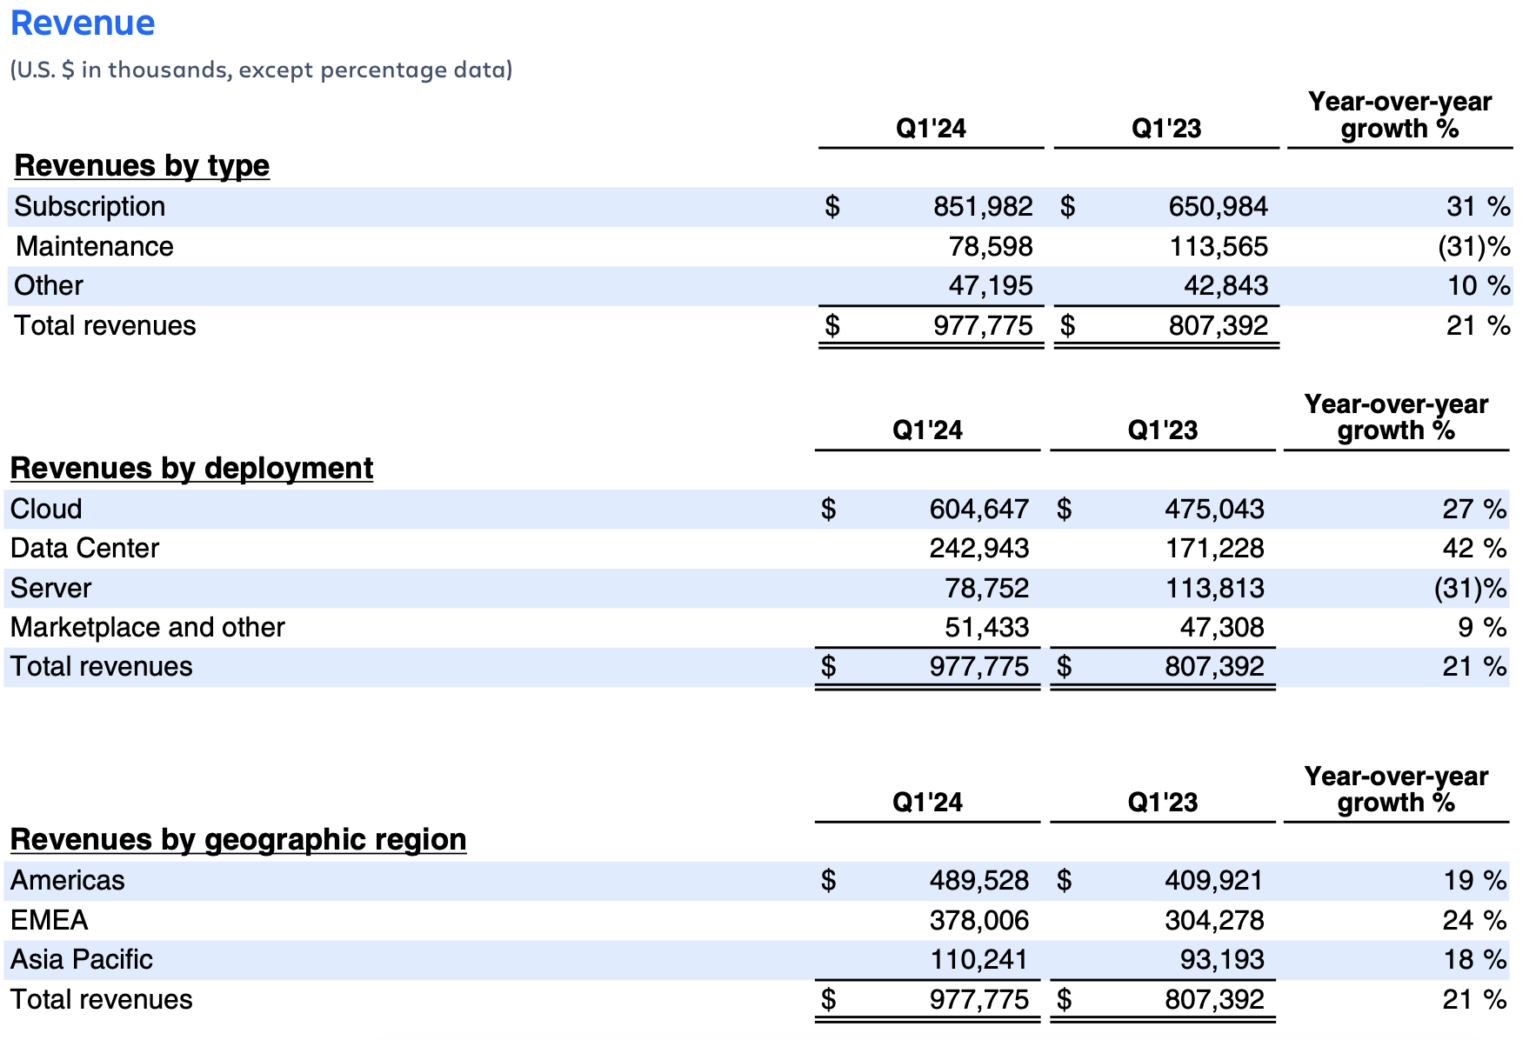Click the Revenues by deployment heading

(191, 467)
